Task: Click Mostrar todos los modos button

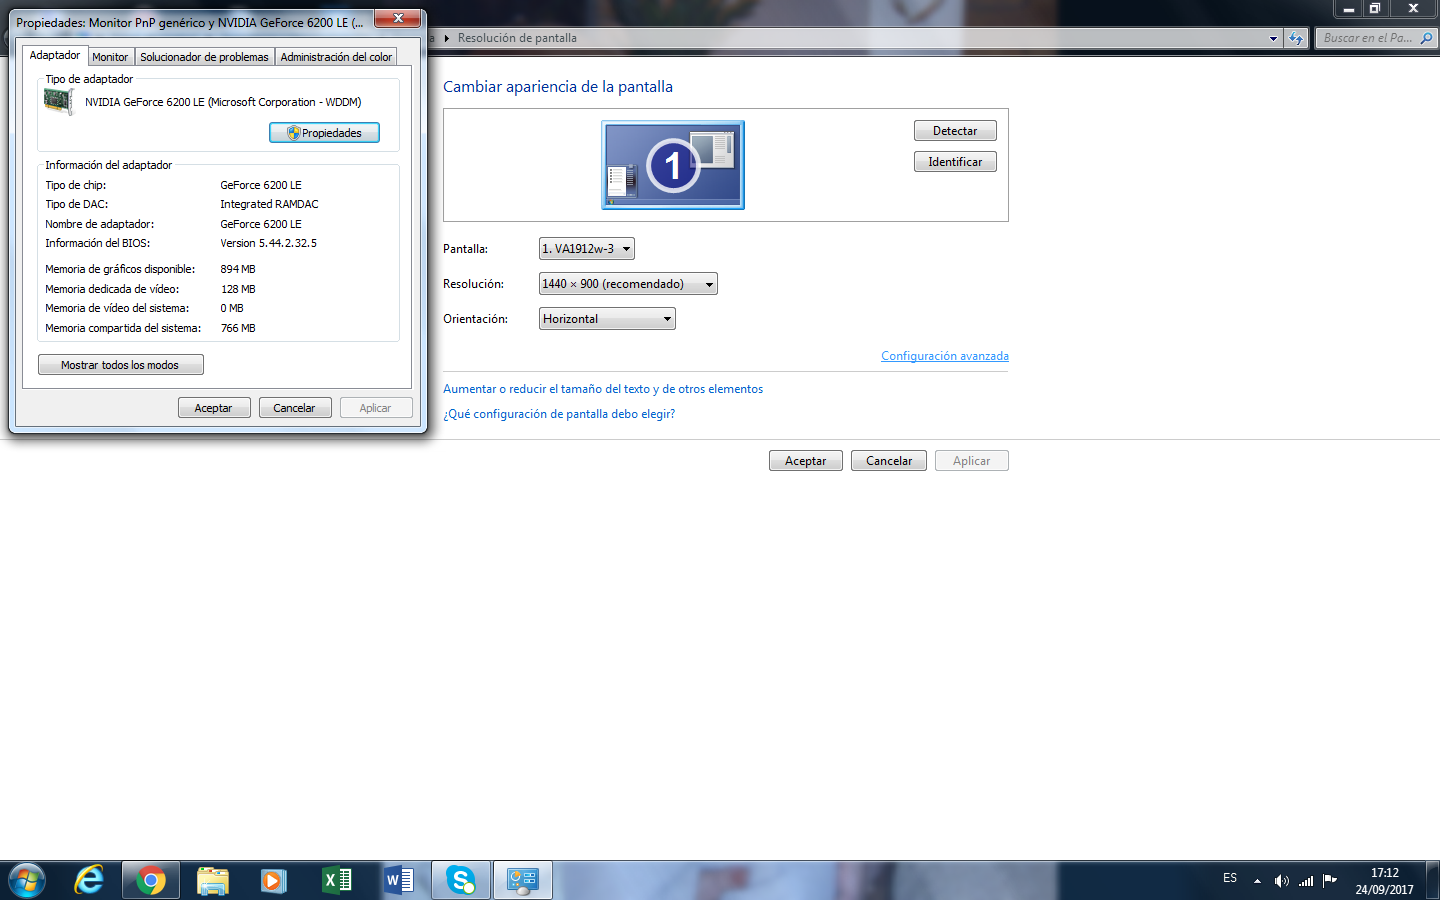Action: click(120, 365)
